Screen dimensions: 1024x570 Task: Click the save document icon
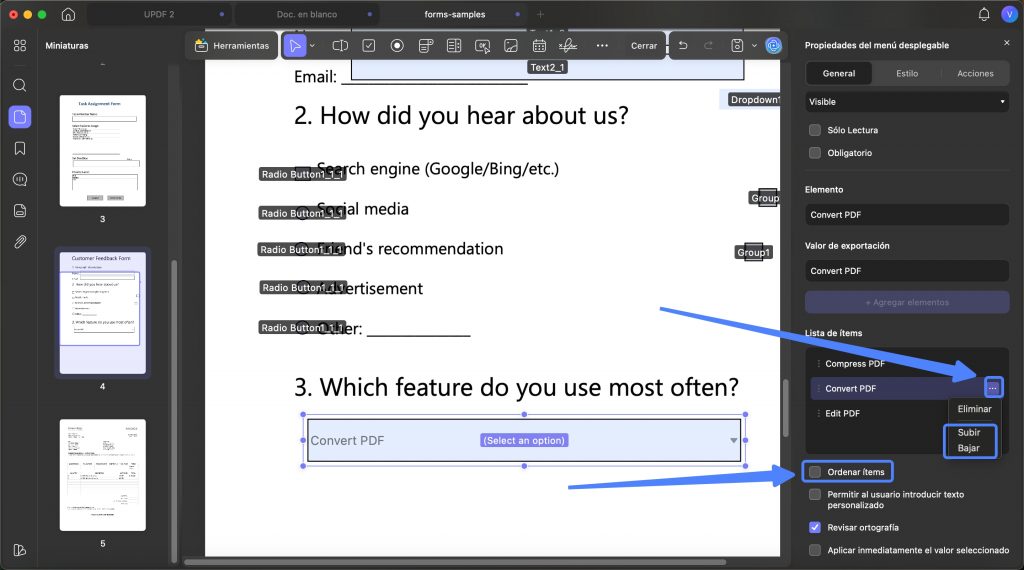(x=737, y=46)
